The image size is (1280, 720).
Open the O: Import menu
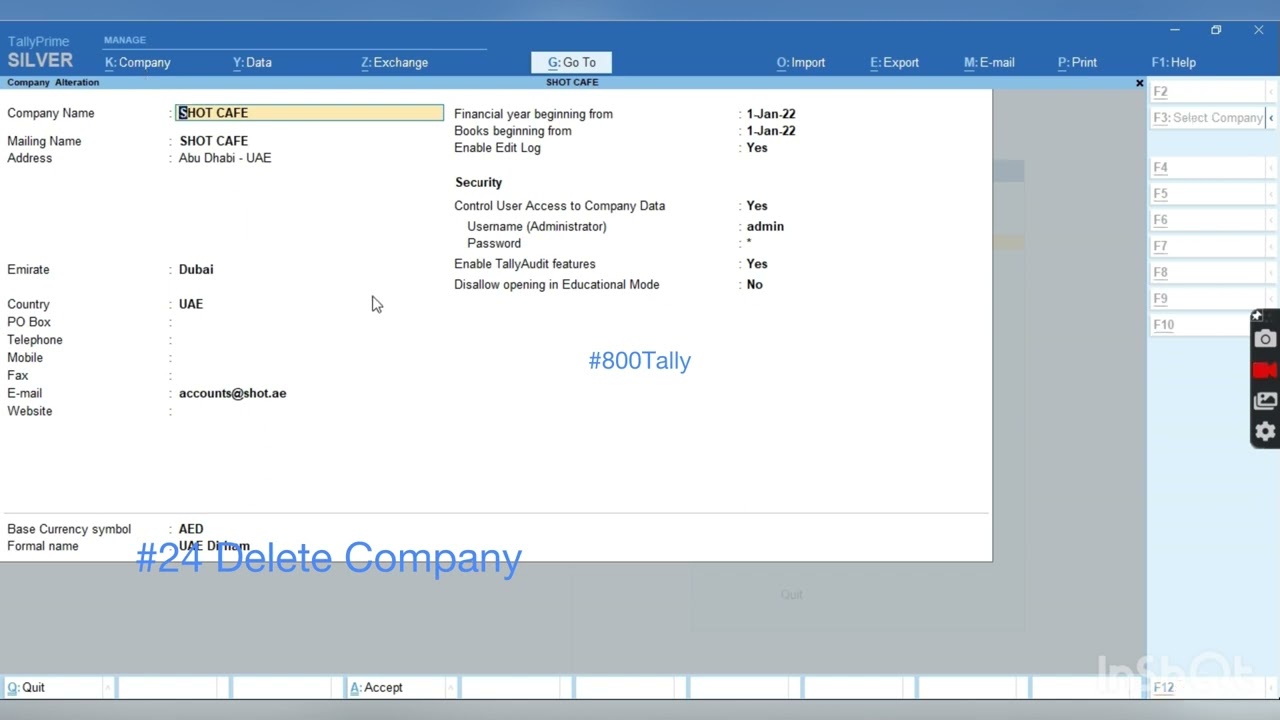[x=801, y=62]
